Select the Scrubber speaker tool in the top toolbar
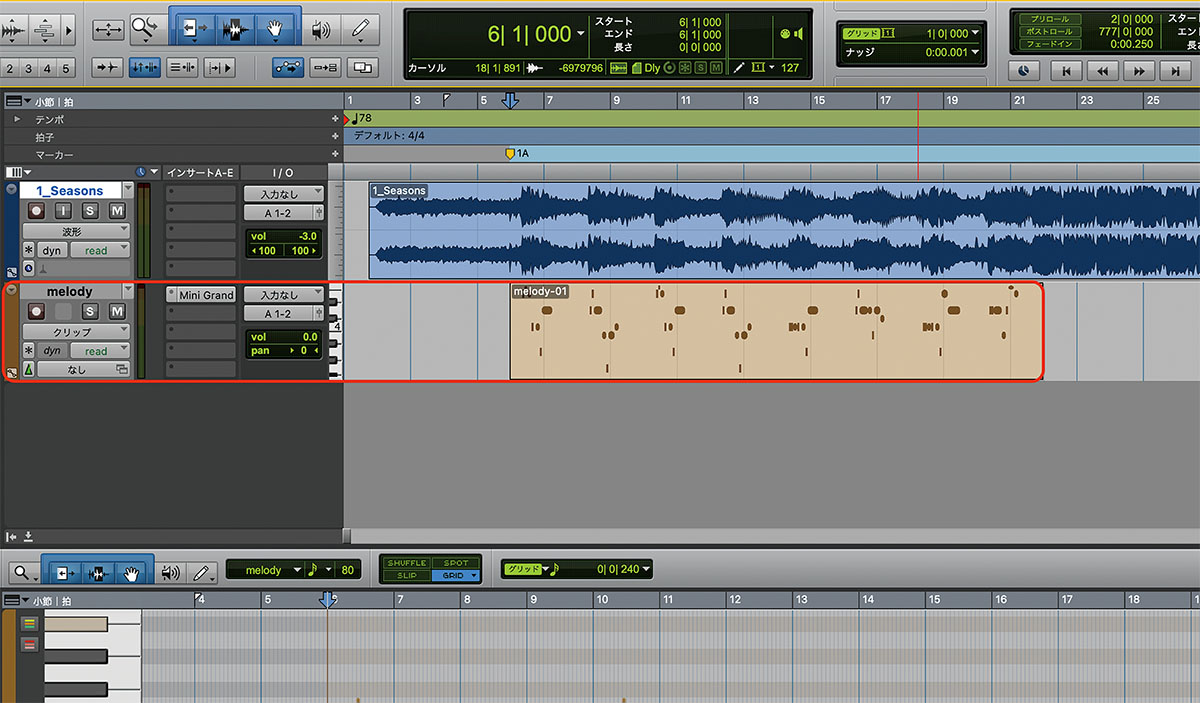1200x703 pixels. [x=320, y=30]
